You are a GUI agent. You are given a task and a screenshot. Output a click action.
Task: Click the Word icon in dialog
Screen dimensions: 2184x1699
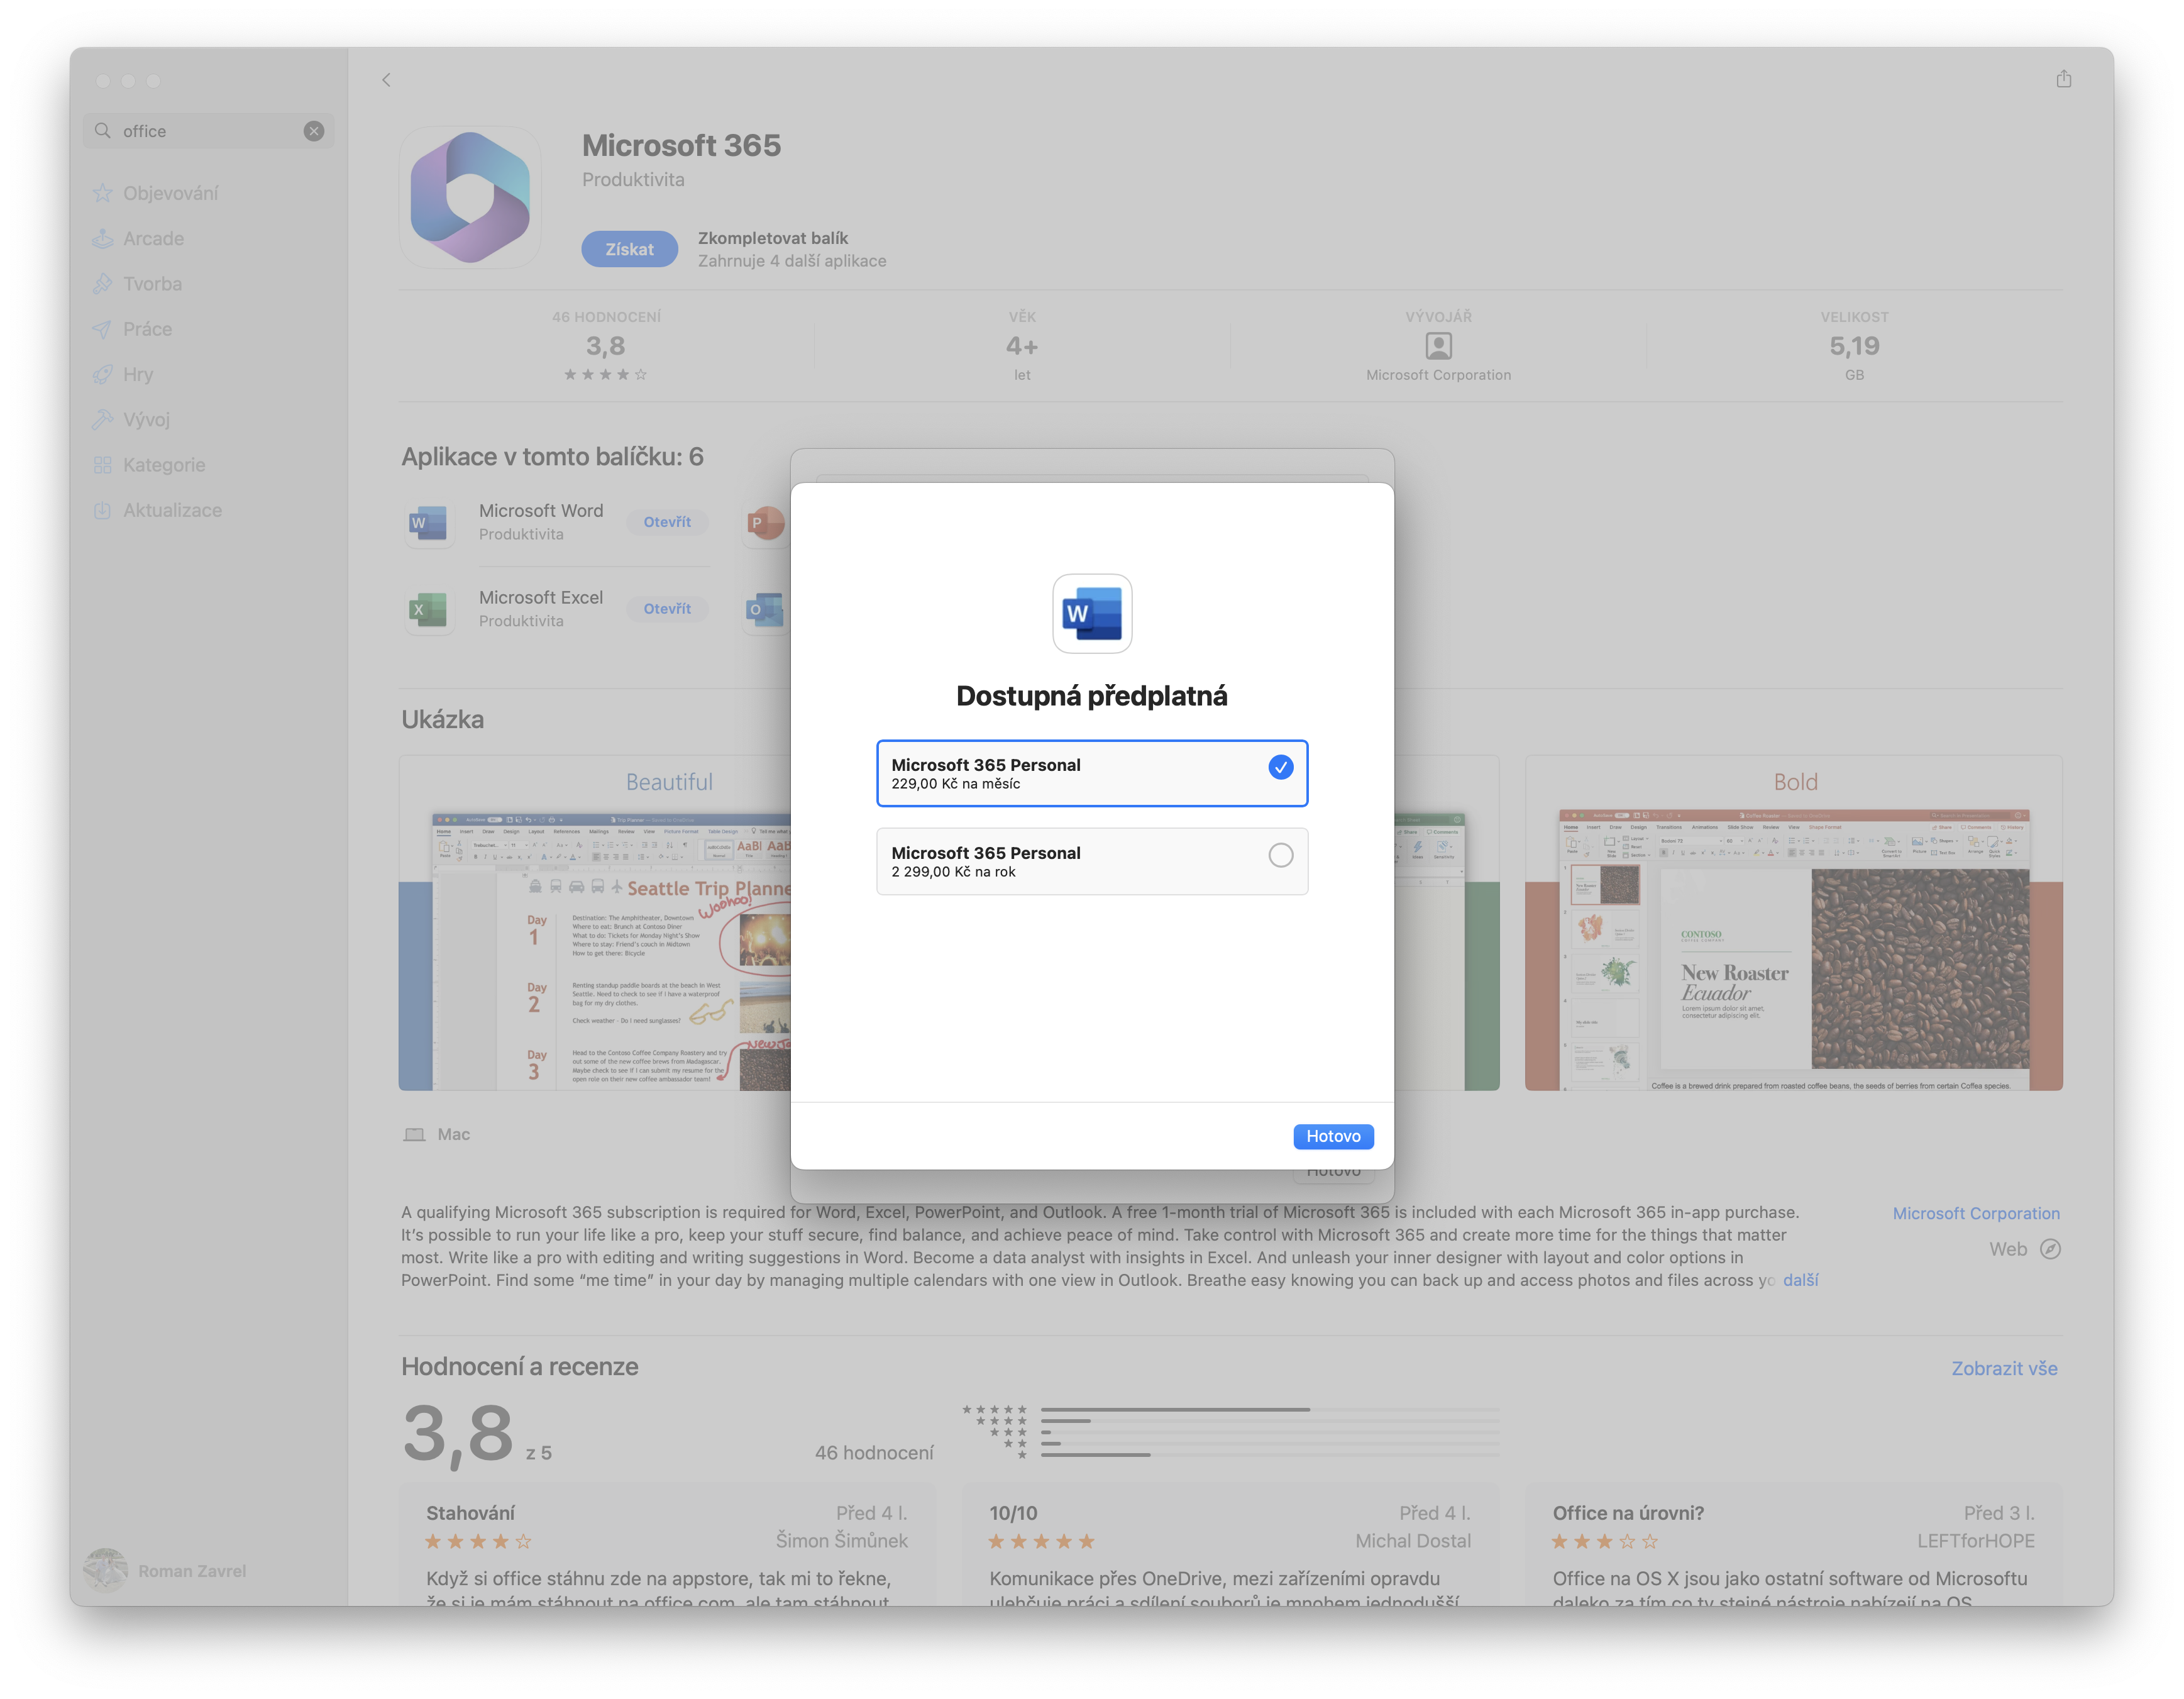pyautogui.click(x=1092, y=613)
